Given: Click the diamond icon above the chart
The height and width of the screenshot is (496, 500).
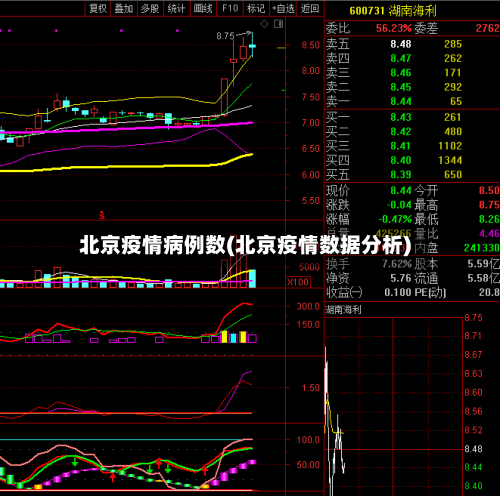Looking at the screenshot, I should (x=264, y=24).
